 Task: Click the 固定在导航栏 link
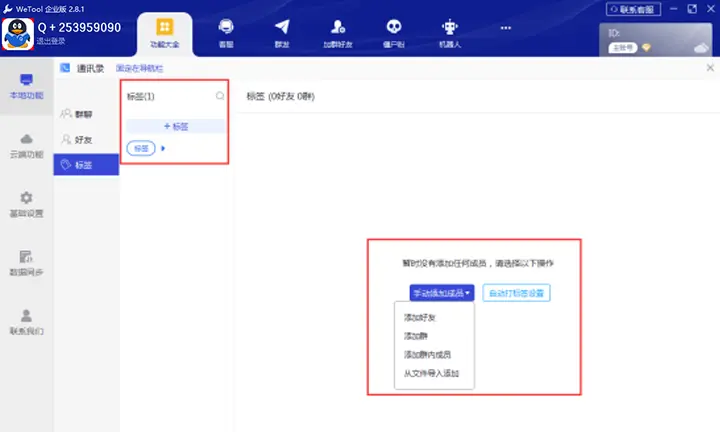[x=139, y=68]
